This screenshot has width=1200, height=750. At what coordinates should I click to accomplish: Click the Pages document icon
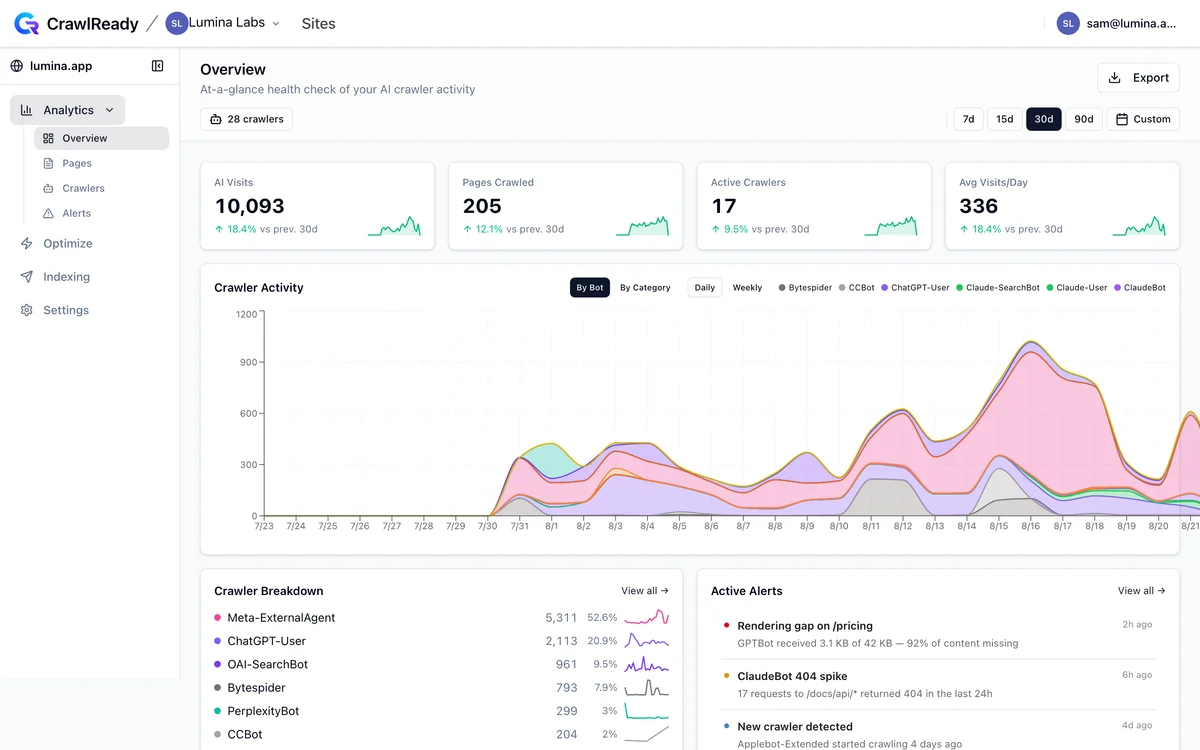point(48,163)
